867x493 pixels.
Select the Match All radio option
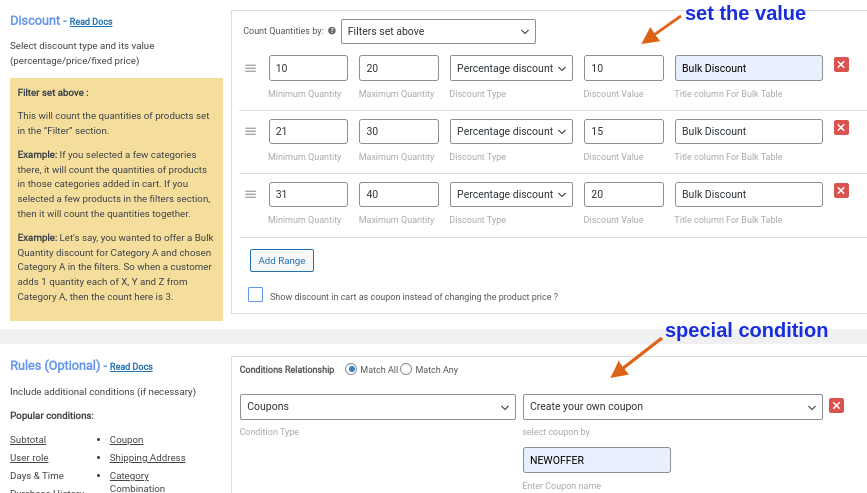[x=351, y=370]
